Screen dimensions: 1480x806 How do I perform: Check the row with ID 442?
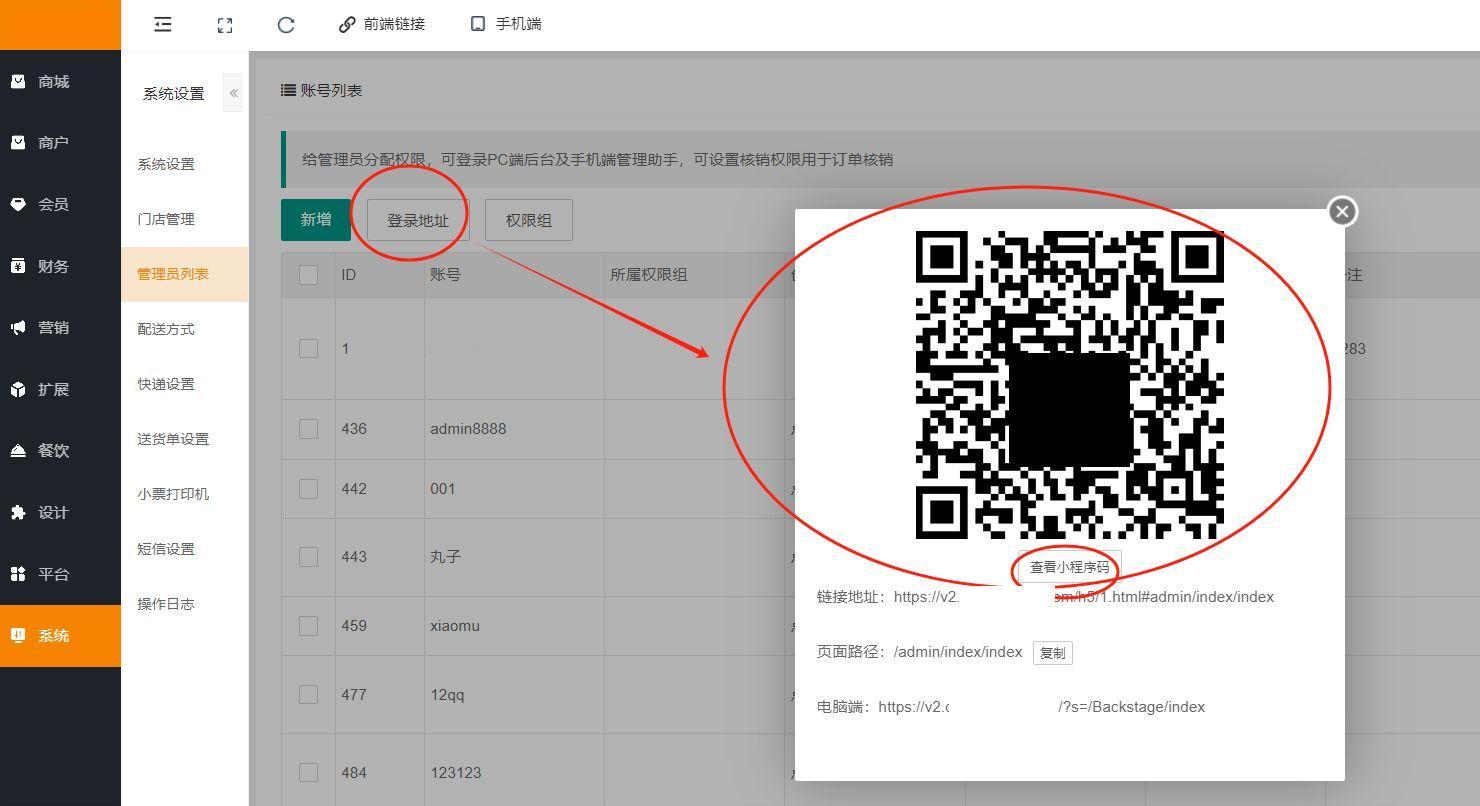pos(308,489)
